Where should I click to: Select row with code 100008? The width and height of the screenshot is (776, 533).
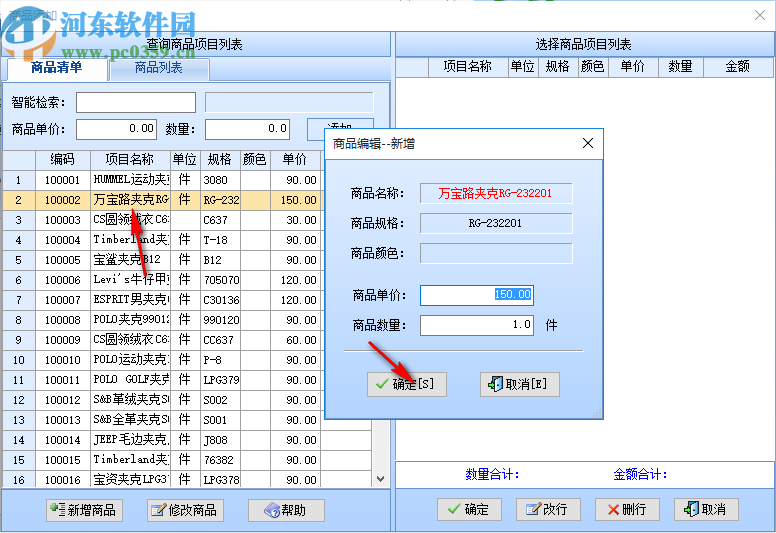point(163,320)
